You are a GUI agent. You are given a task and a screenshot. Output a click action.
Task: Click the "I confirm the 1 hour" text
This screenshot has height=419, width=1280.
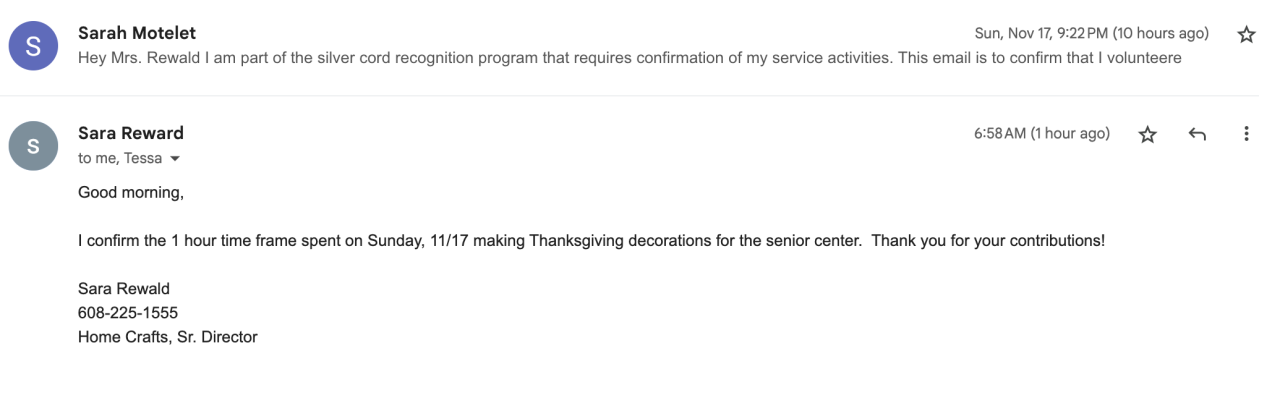tap(148, 241)
